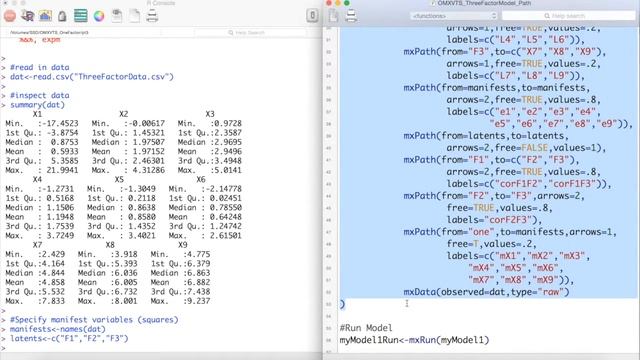640x360 pixels.
Task: Click the X5 column header in summary output
Action: [x=119, y=180]
